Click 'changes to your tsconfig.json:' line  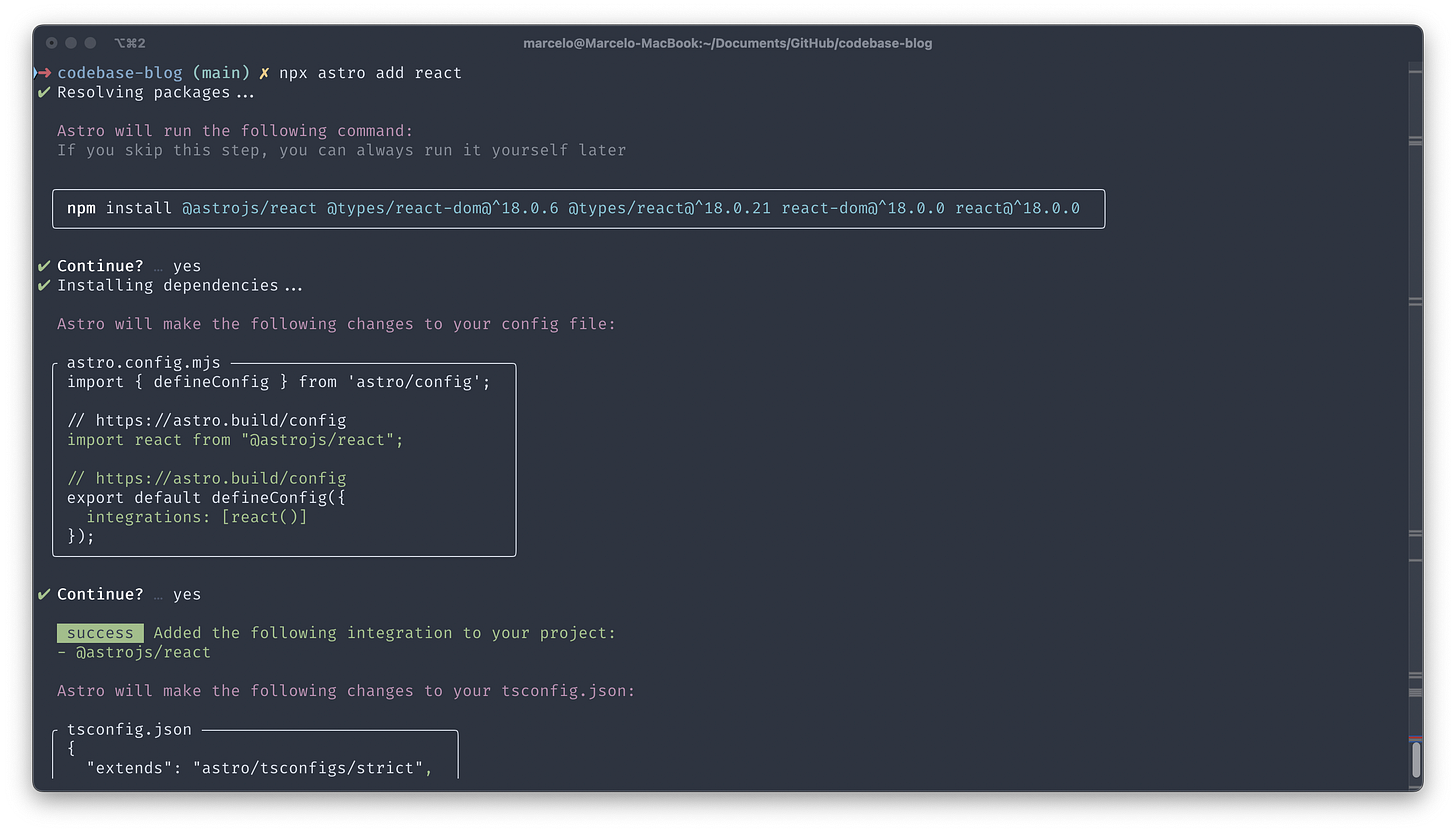pos(346,691)
